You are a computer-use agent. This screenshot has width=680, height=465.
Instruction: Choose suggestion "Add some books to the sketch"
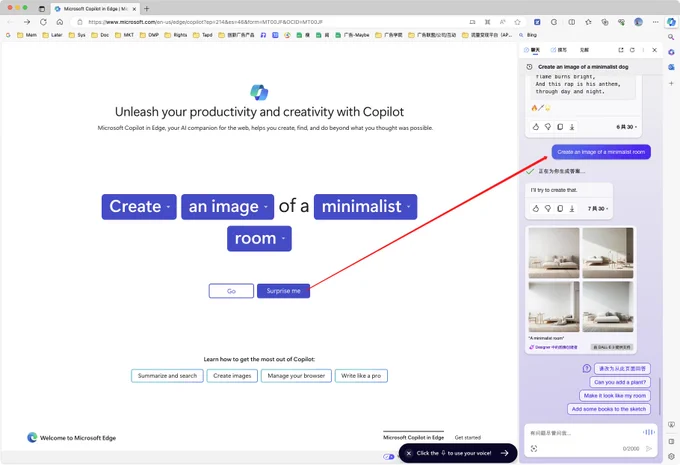[x=608, y=409]
